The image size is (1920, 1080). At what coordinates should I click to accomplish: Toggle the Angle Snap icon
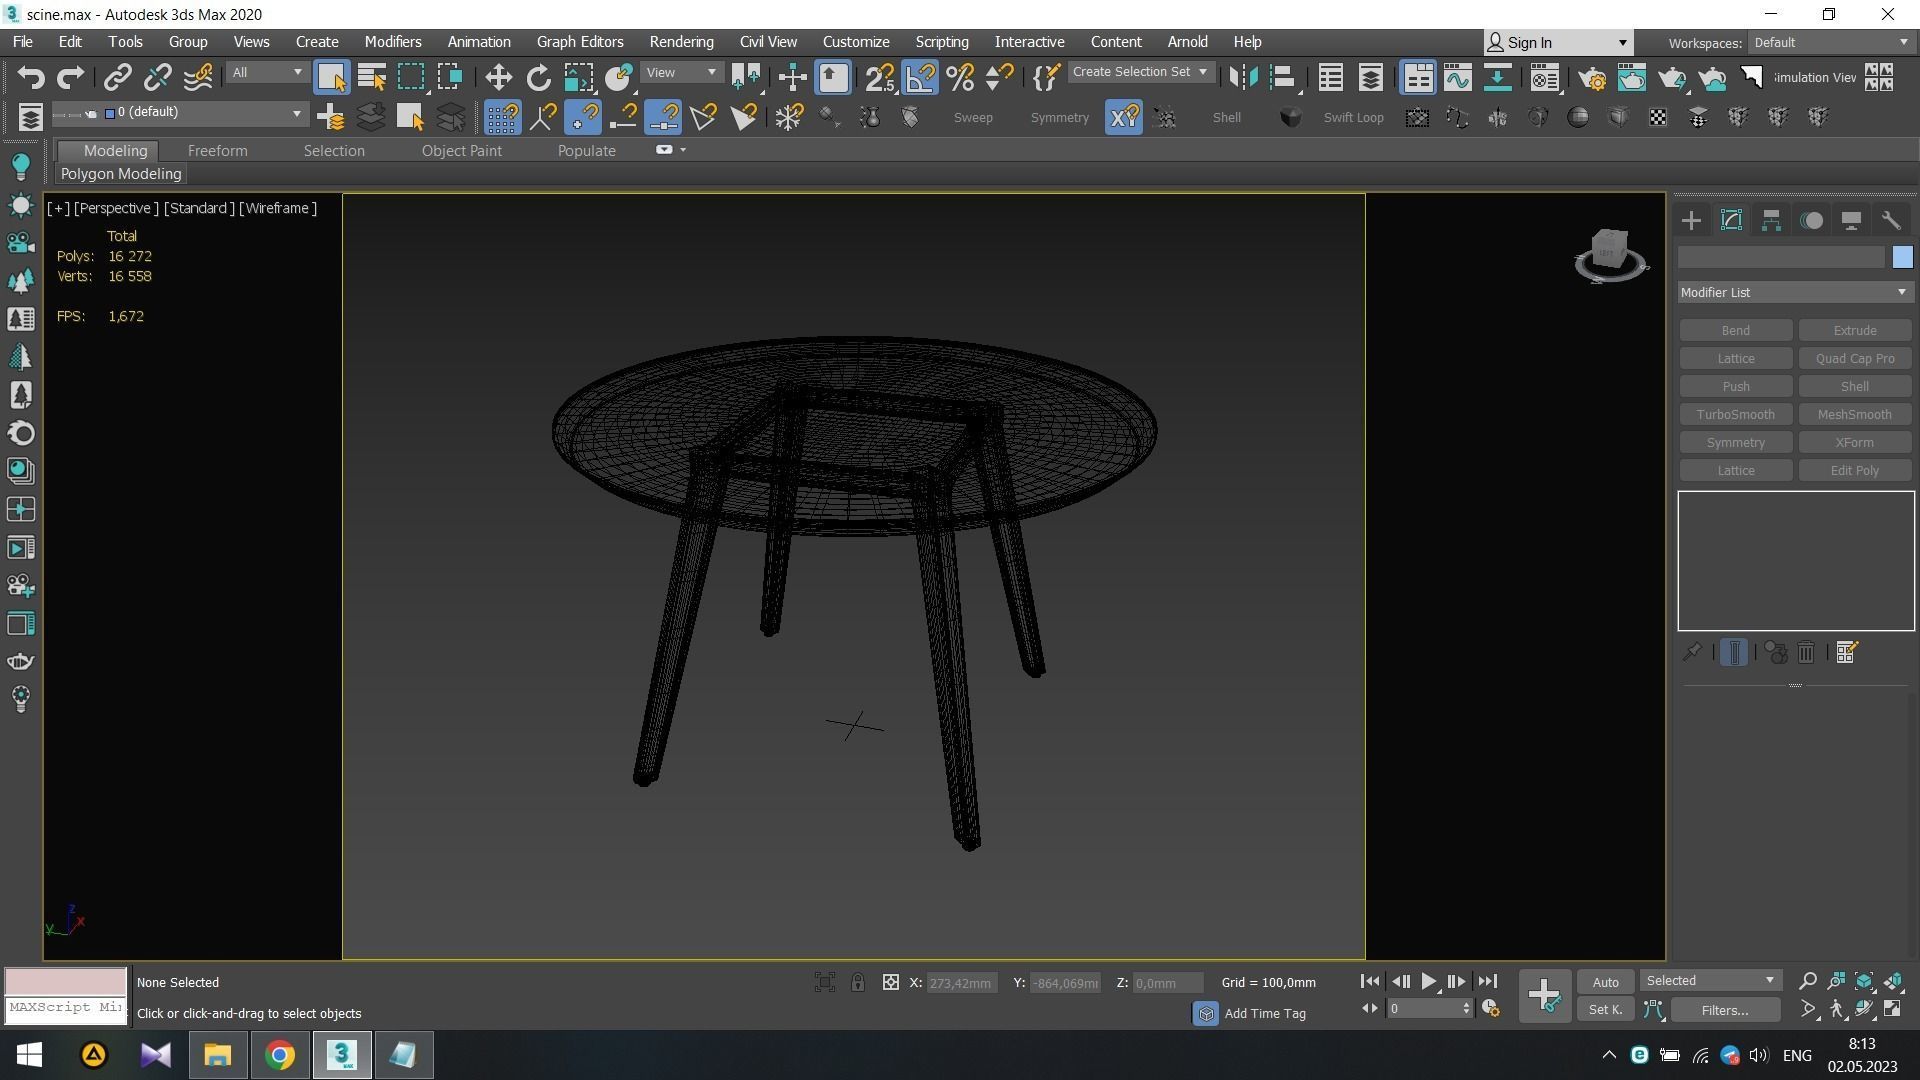(x=921, y=77)
